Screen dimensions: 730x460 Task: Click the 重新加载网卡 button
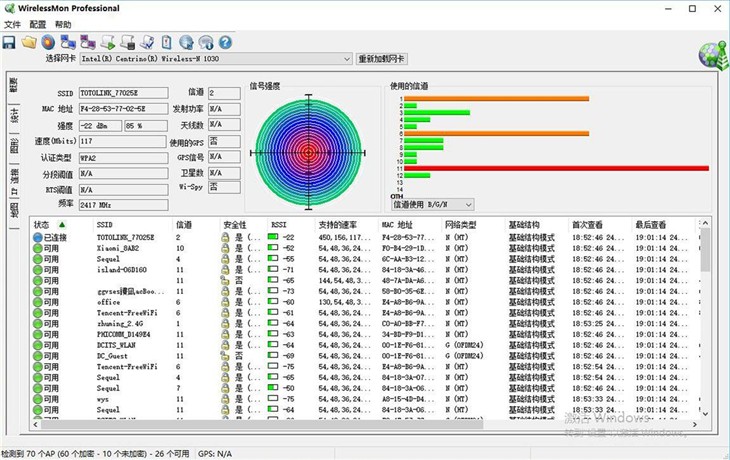[x=381, y=59]
